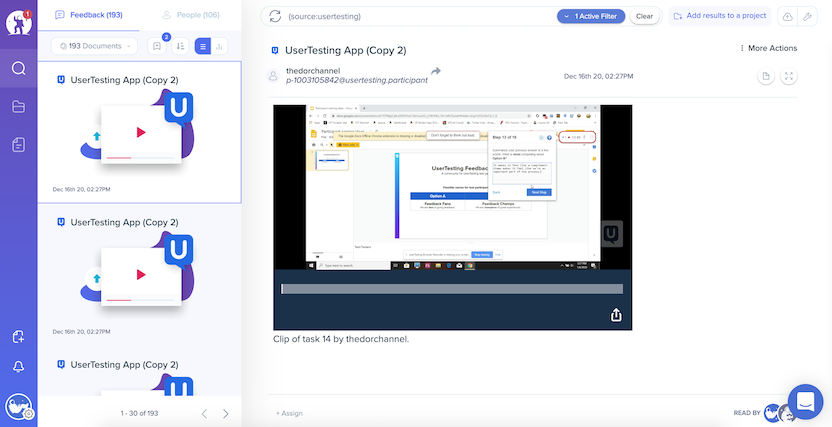Open the app logo home icon

tap(19, 23)
